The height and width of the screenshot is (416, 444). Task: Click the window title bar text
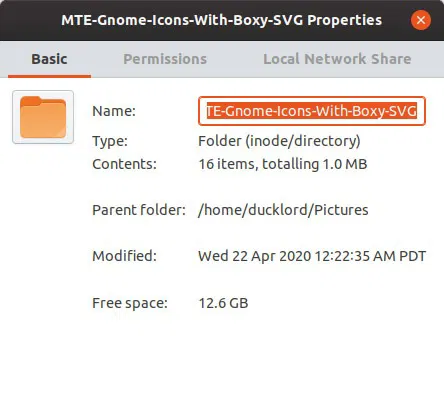(221, 20)
